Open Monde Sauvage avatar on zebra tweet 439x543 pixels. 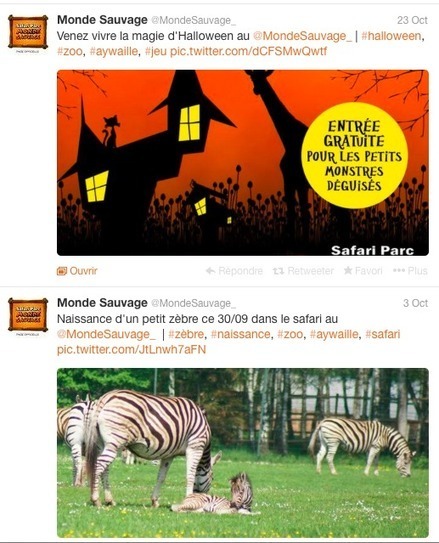(x=28, y=315)
